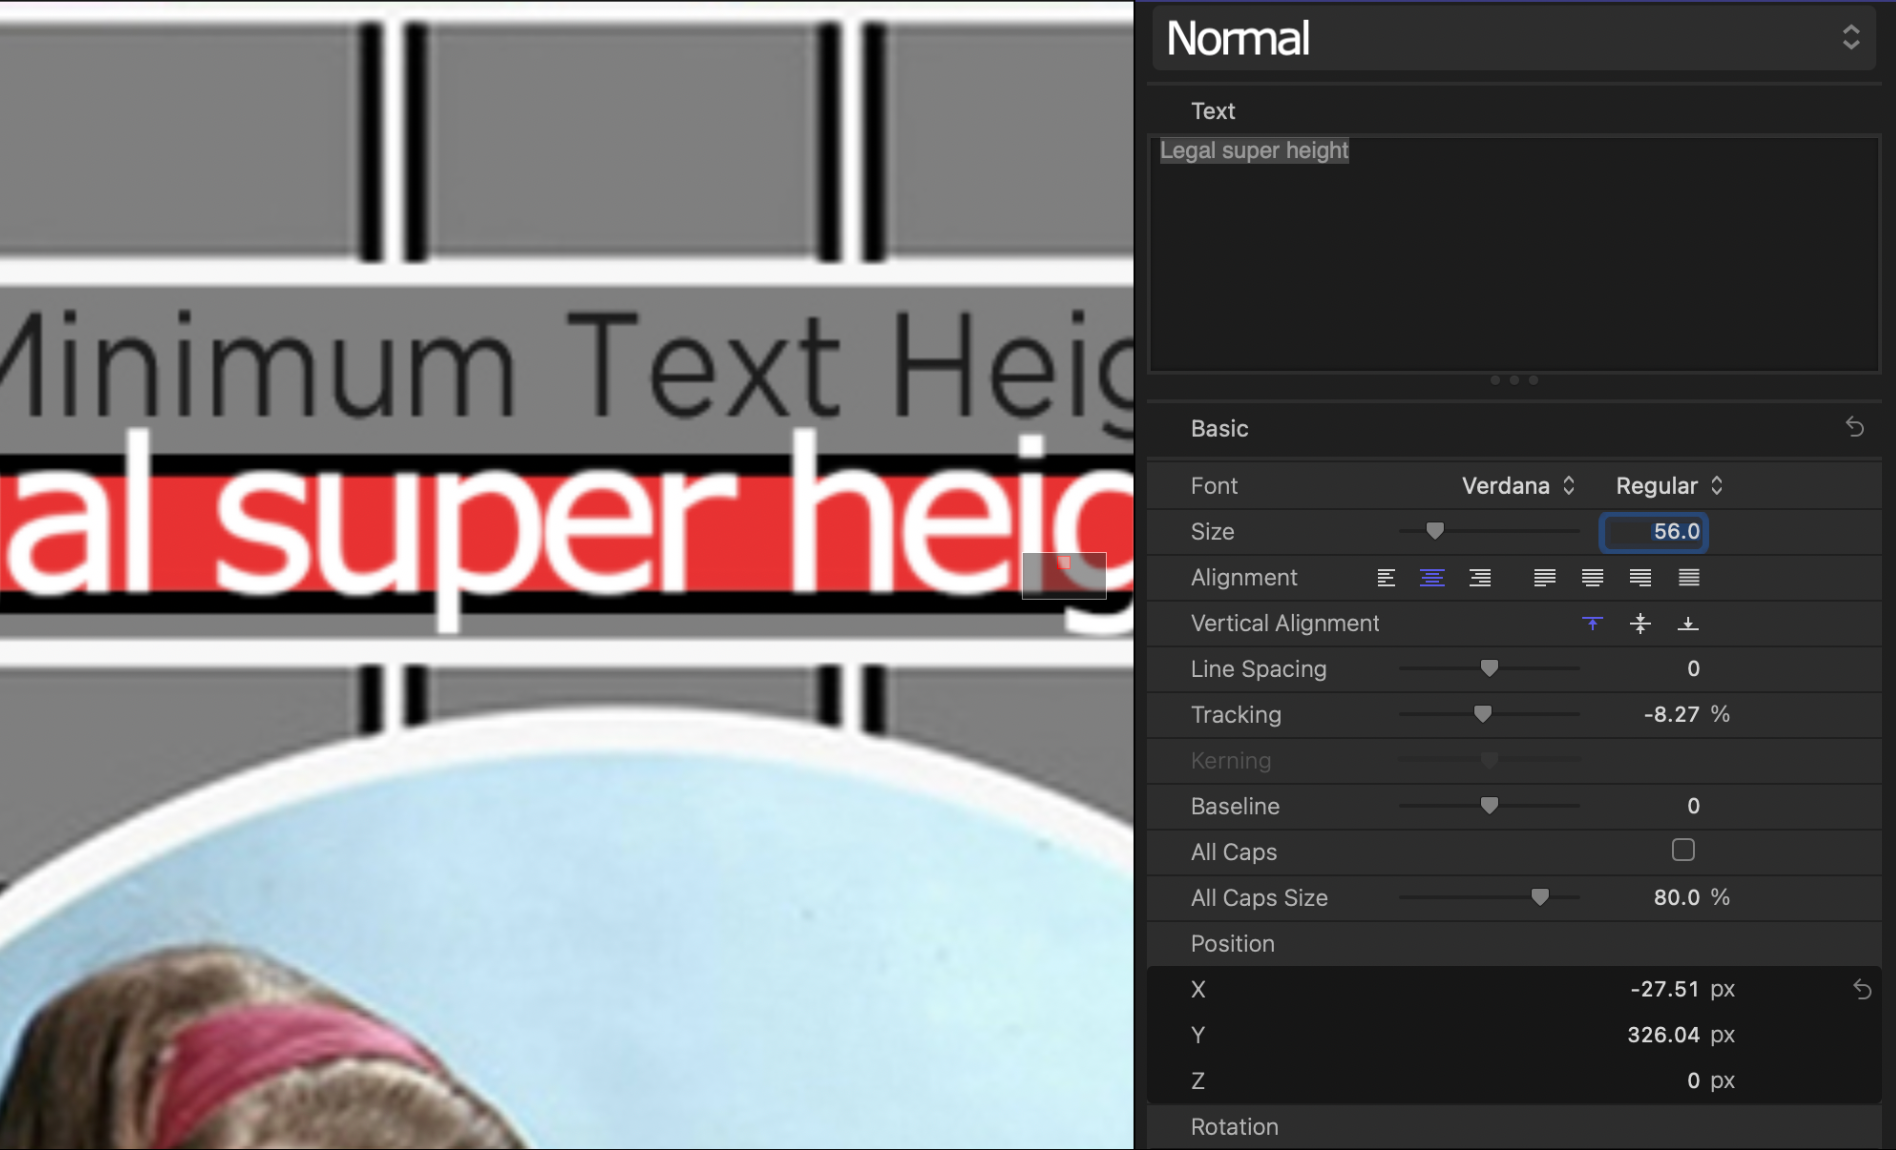Click the Rotation parameter label
Image resolution: width=1896 pixels, height=1150 pixels.
coord(1234,1127)
